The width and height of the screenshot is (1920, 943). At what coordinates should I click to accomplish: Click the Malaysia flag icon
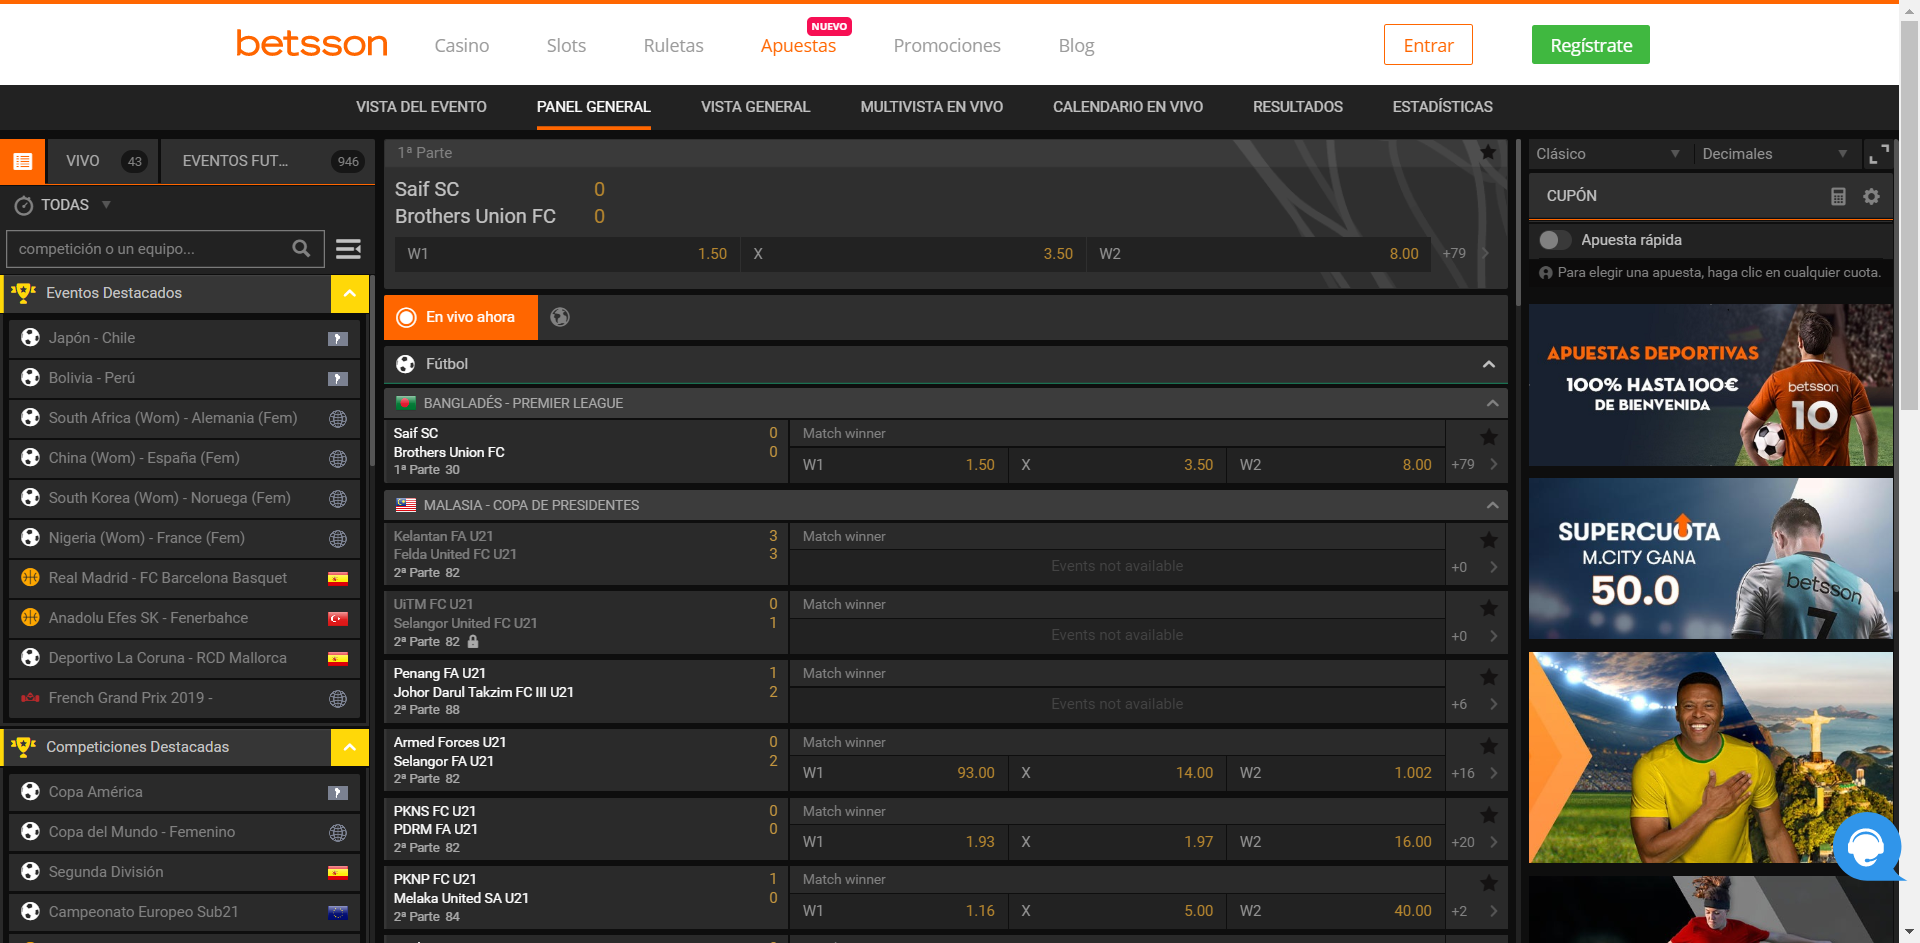(406, 505)
